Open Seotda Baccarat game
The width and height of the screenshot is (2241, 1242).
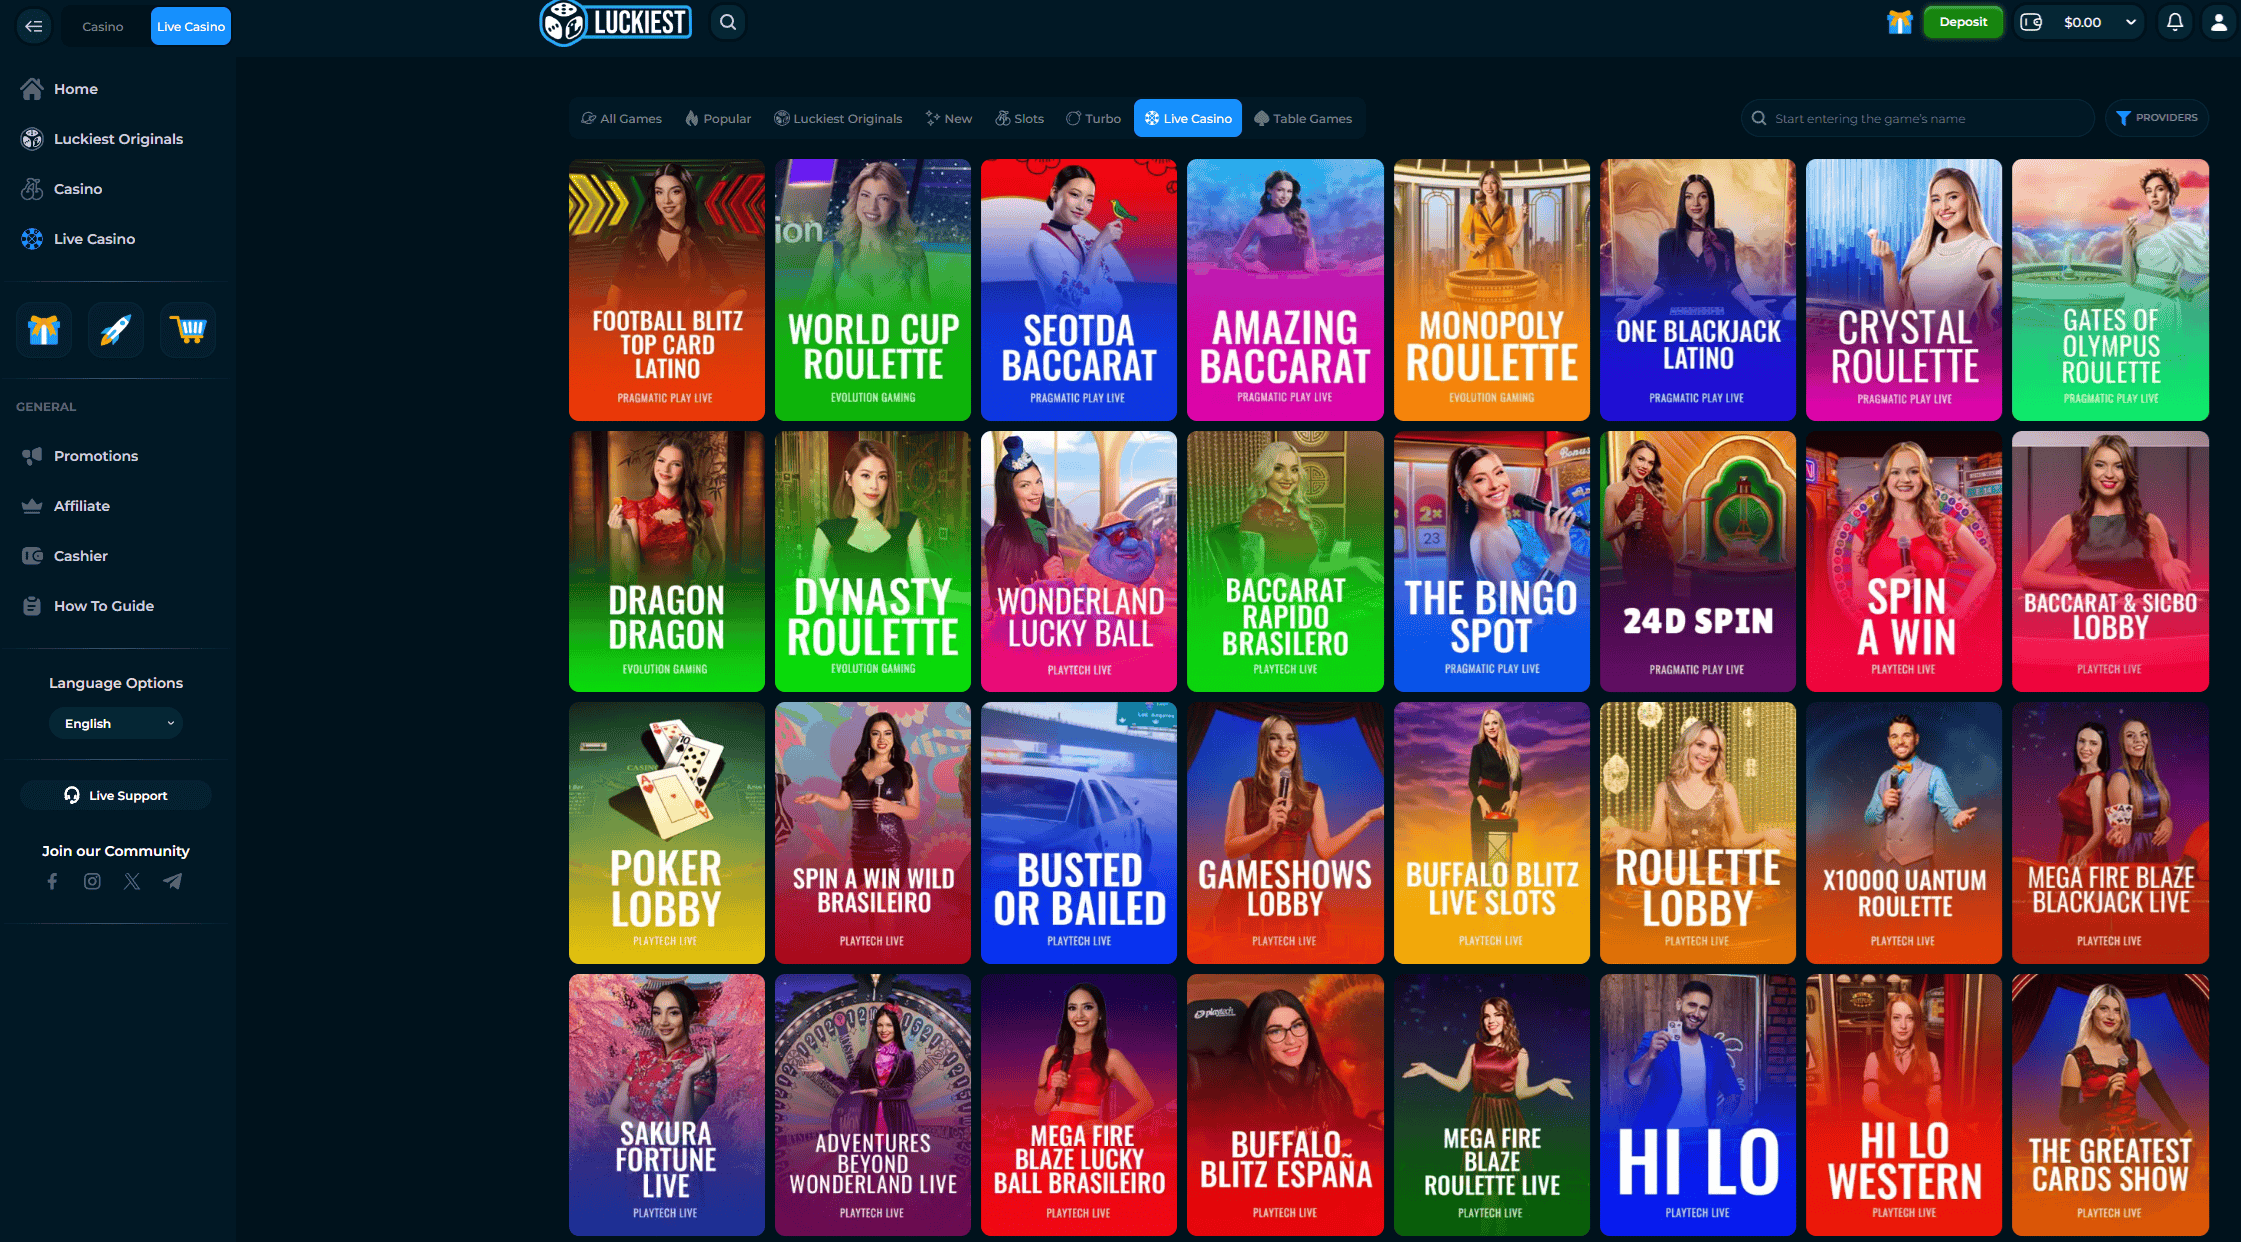pos(1079,290)
